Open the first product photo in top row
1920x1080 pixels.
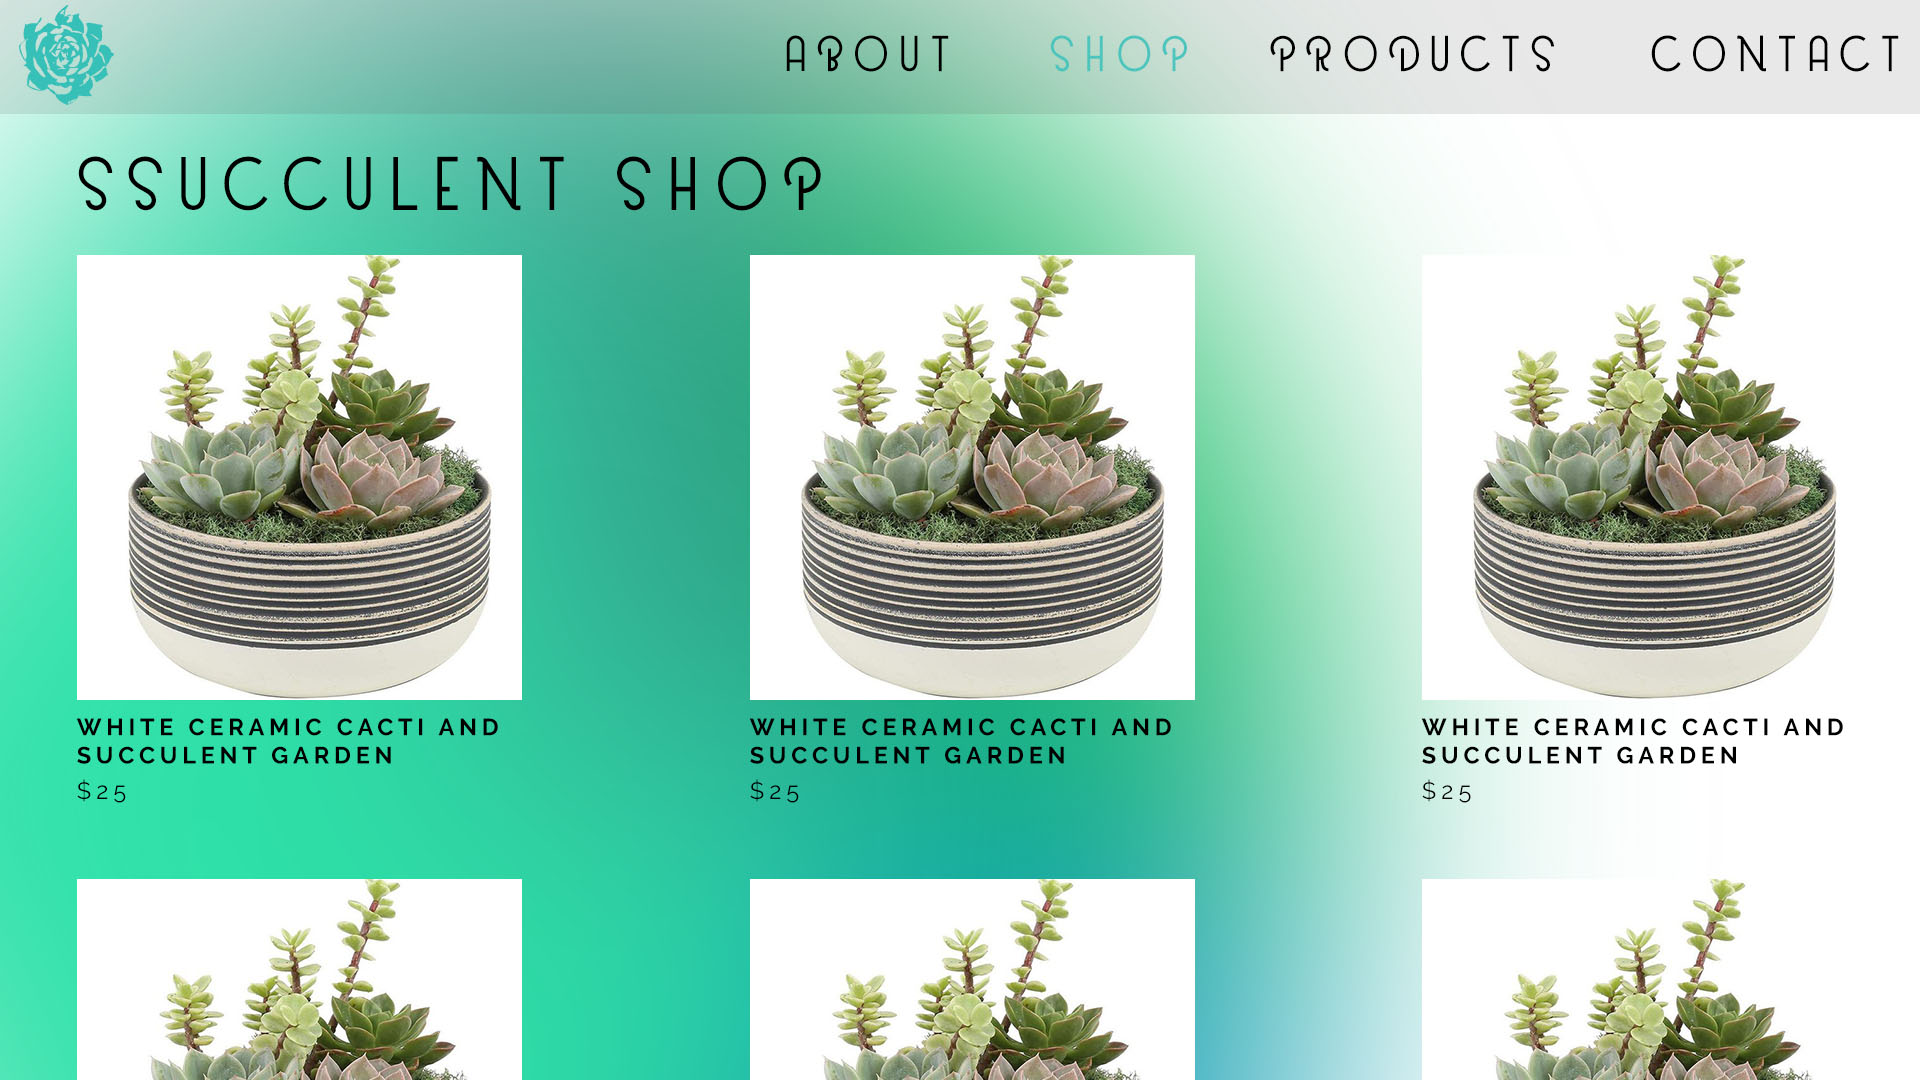[x=299, y=477]
